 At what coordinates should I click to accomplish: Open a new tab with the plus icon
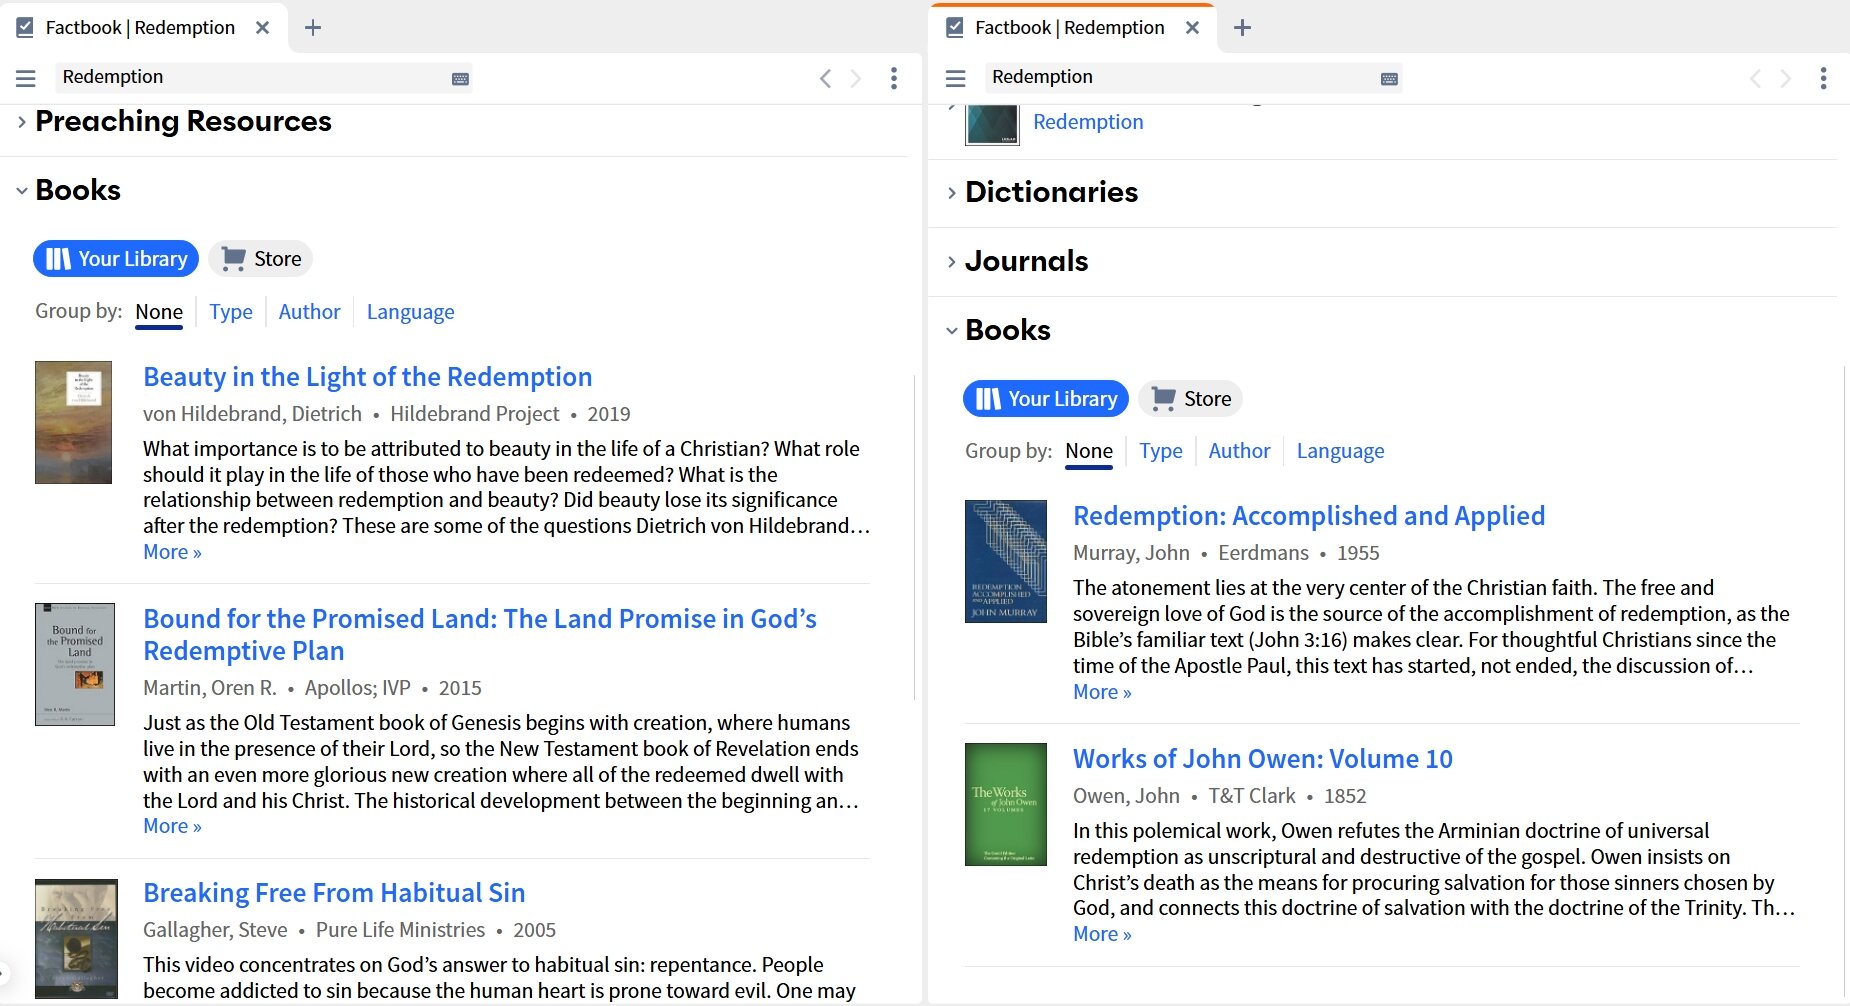pos(313,27)
